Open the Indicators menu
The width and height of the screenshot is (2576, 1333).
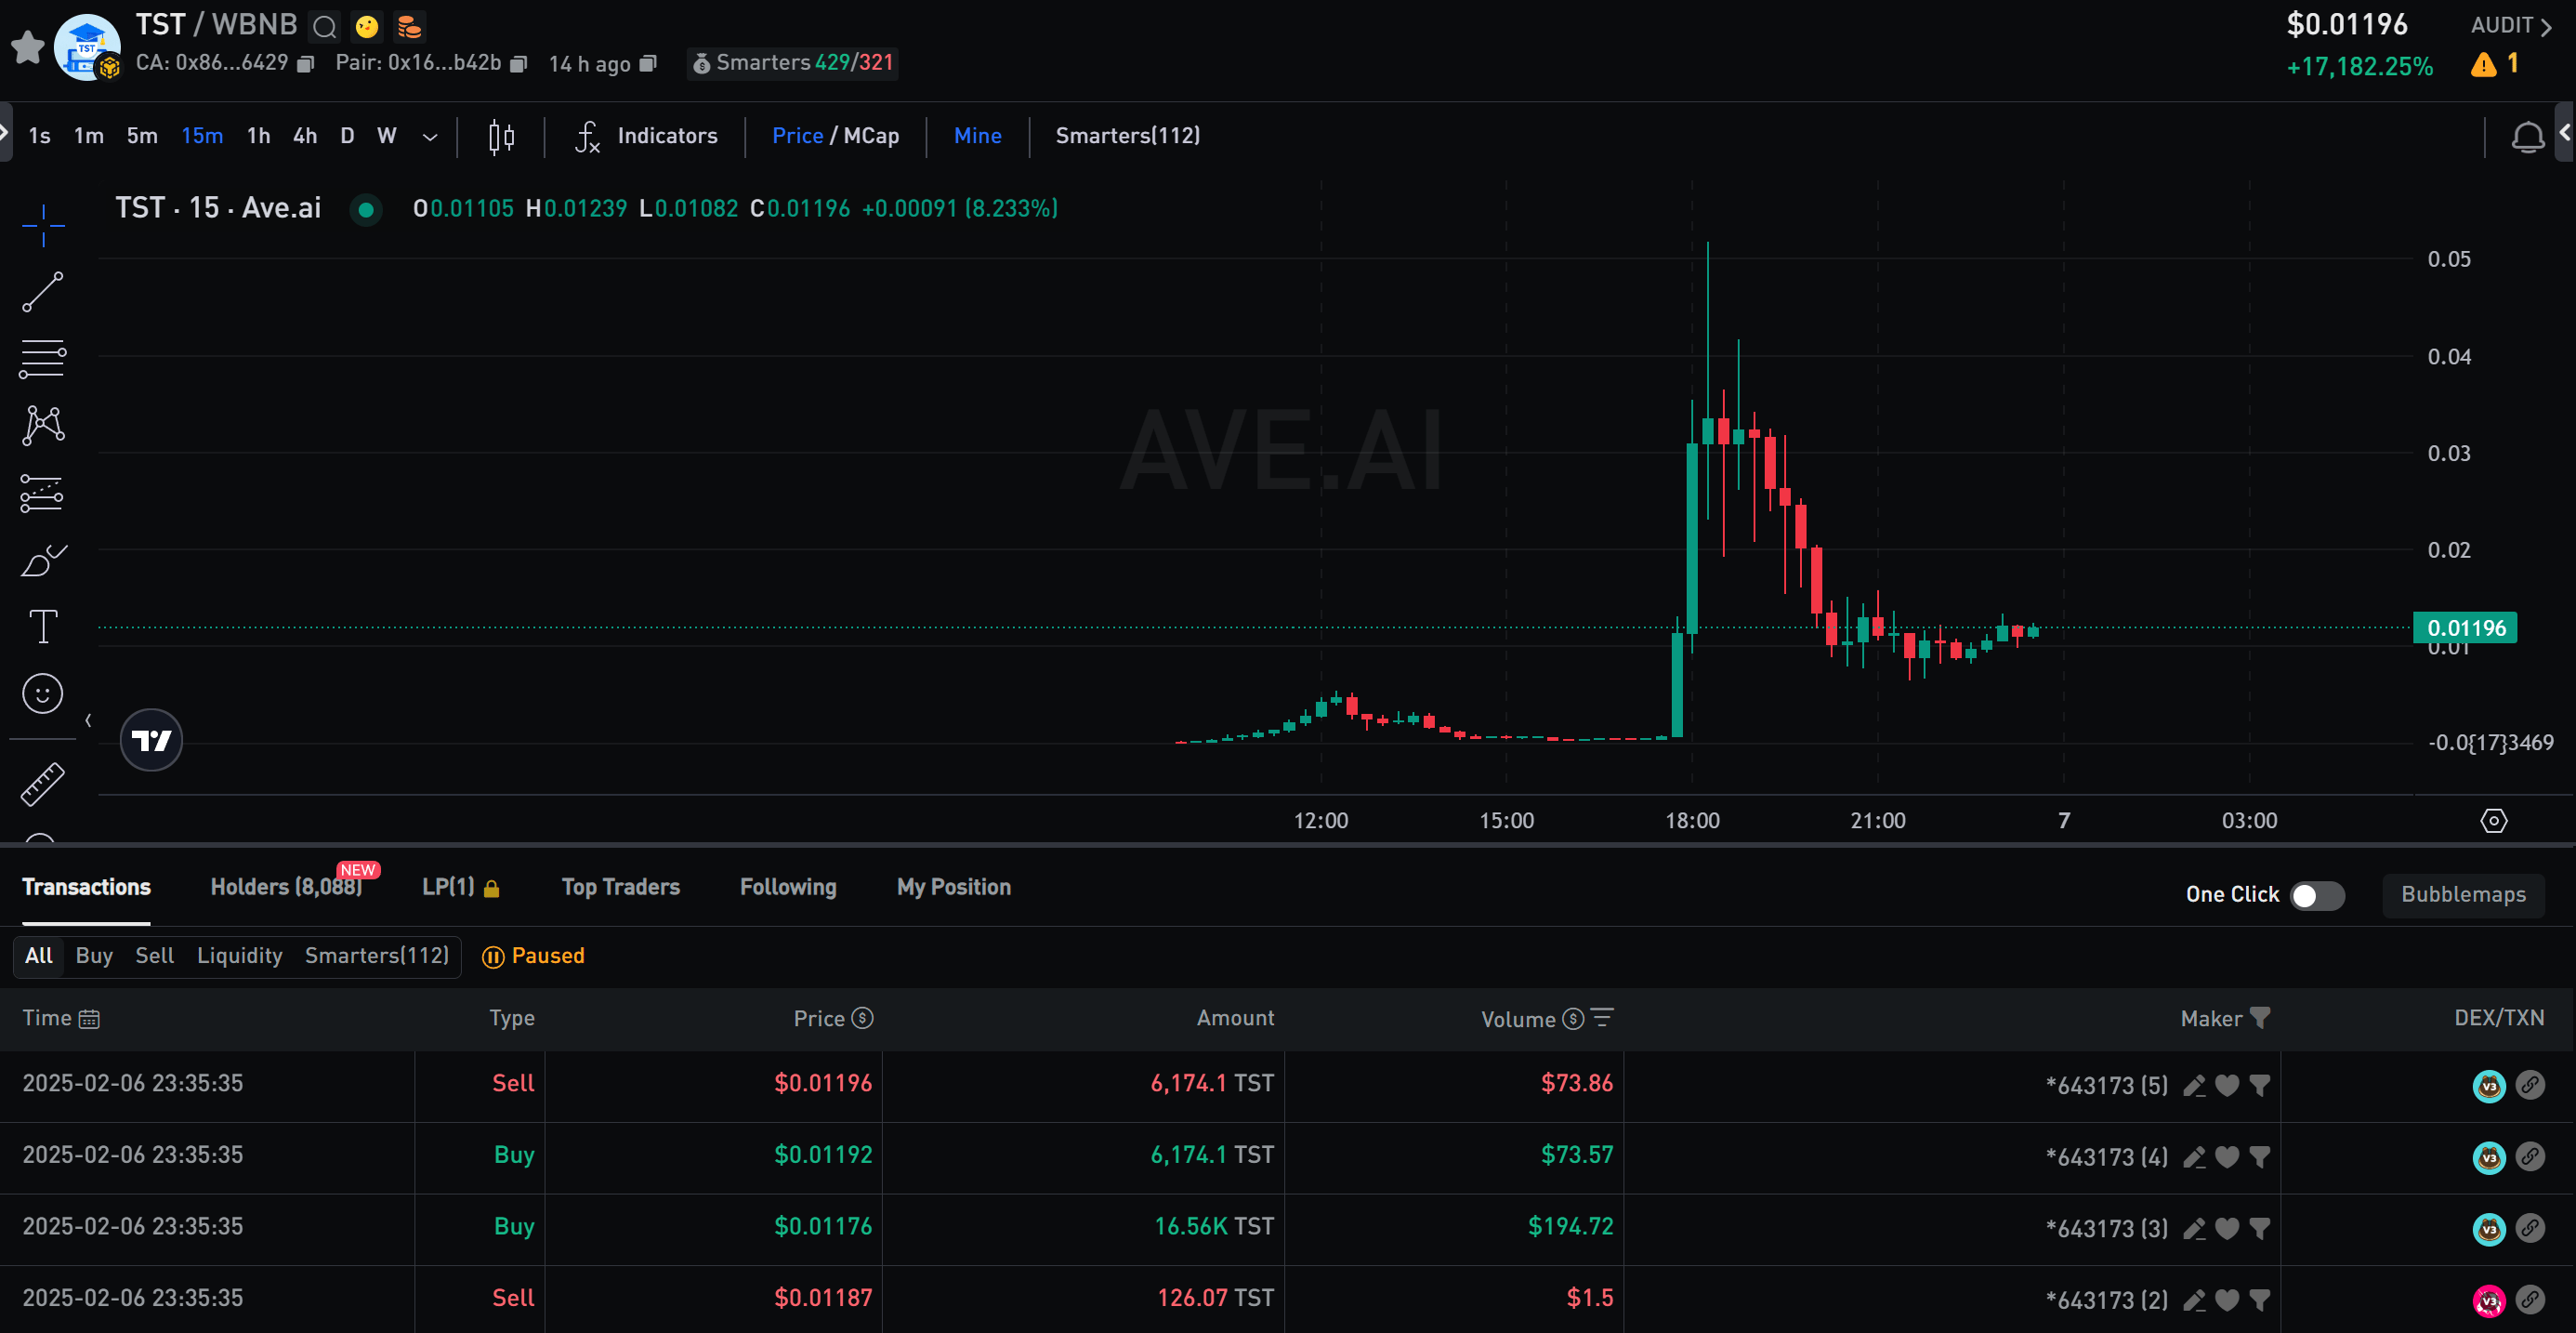coord(646,136)
